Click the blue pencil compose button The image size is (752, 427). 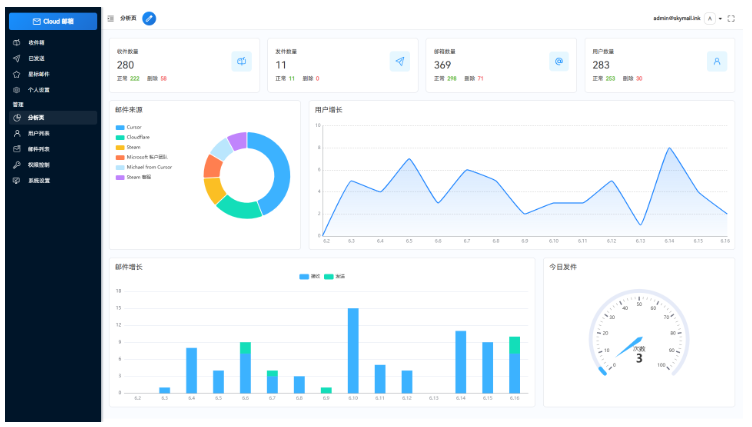[x=149, y=18]
